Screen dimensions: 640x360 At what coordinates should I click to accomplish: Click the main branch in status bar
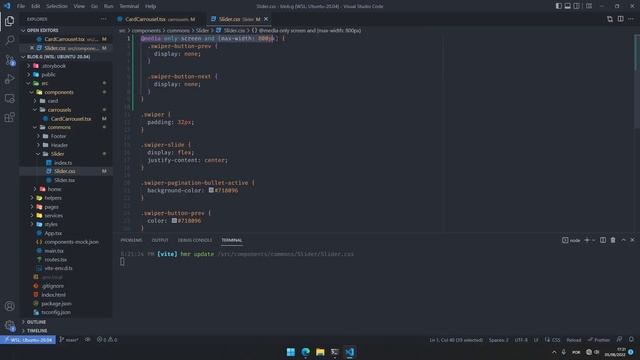coord(69,340)
